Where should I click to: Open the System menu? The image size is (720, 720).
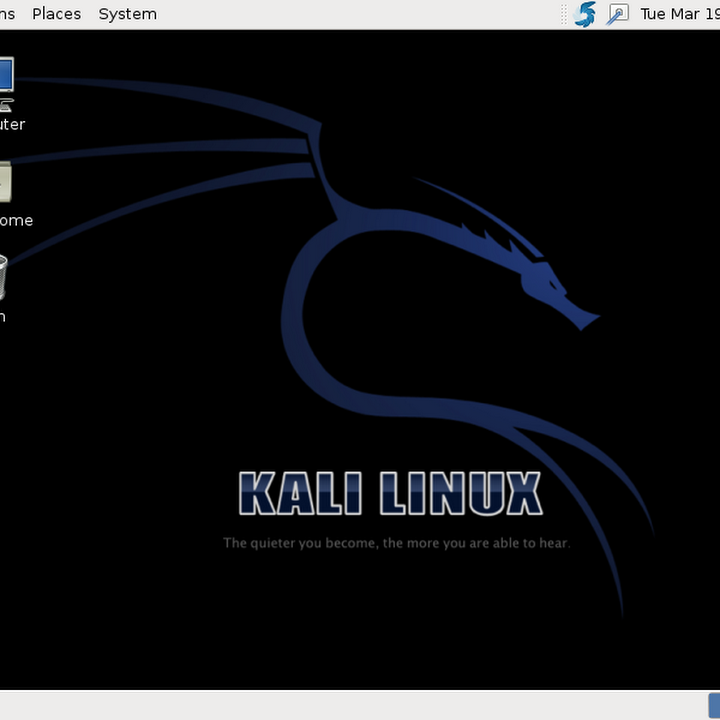[x=128, y=14]
